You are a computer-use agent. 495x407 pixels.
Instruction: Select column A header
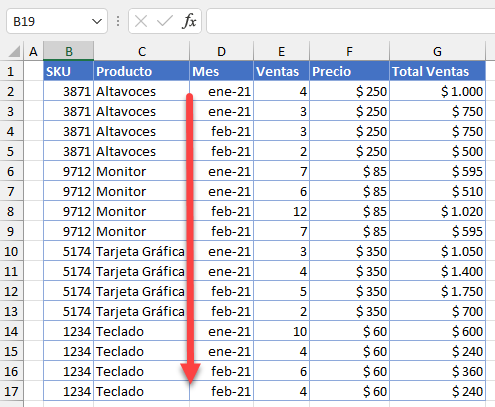tap(33, 51)
